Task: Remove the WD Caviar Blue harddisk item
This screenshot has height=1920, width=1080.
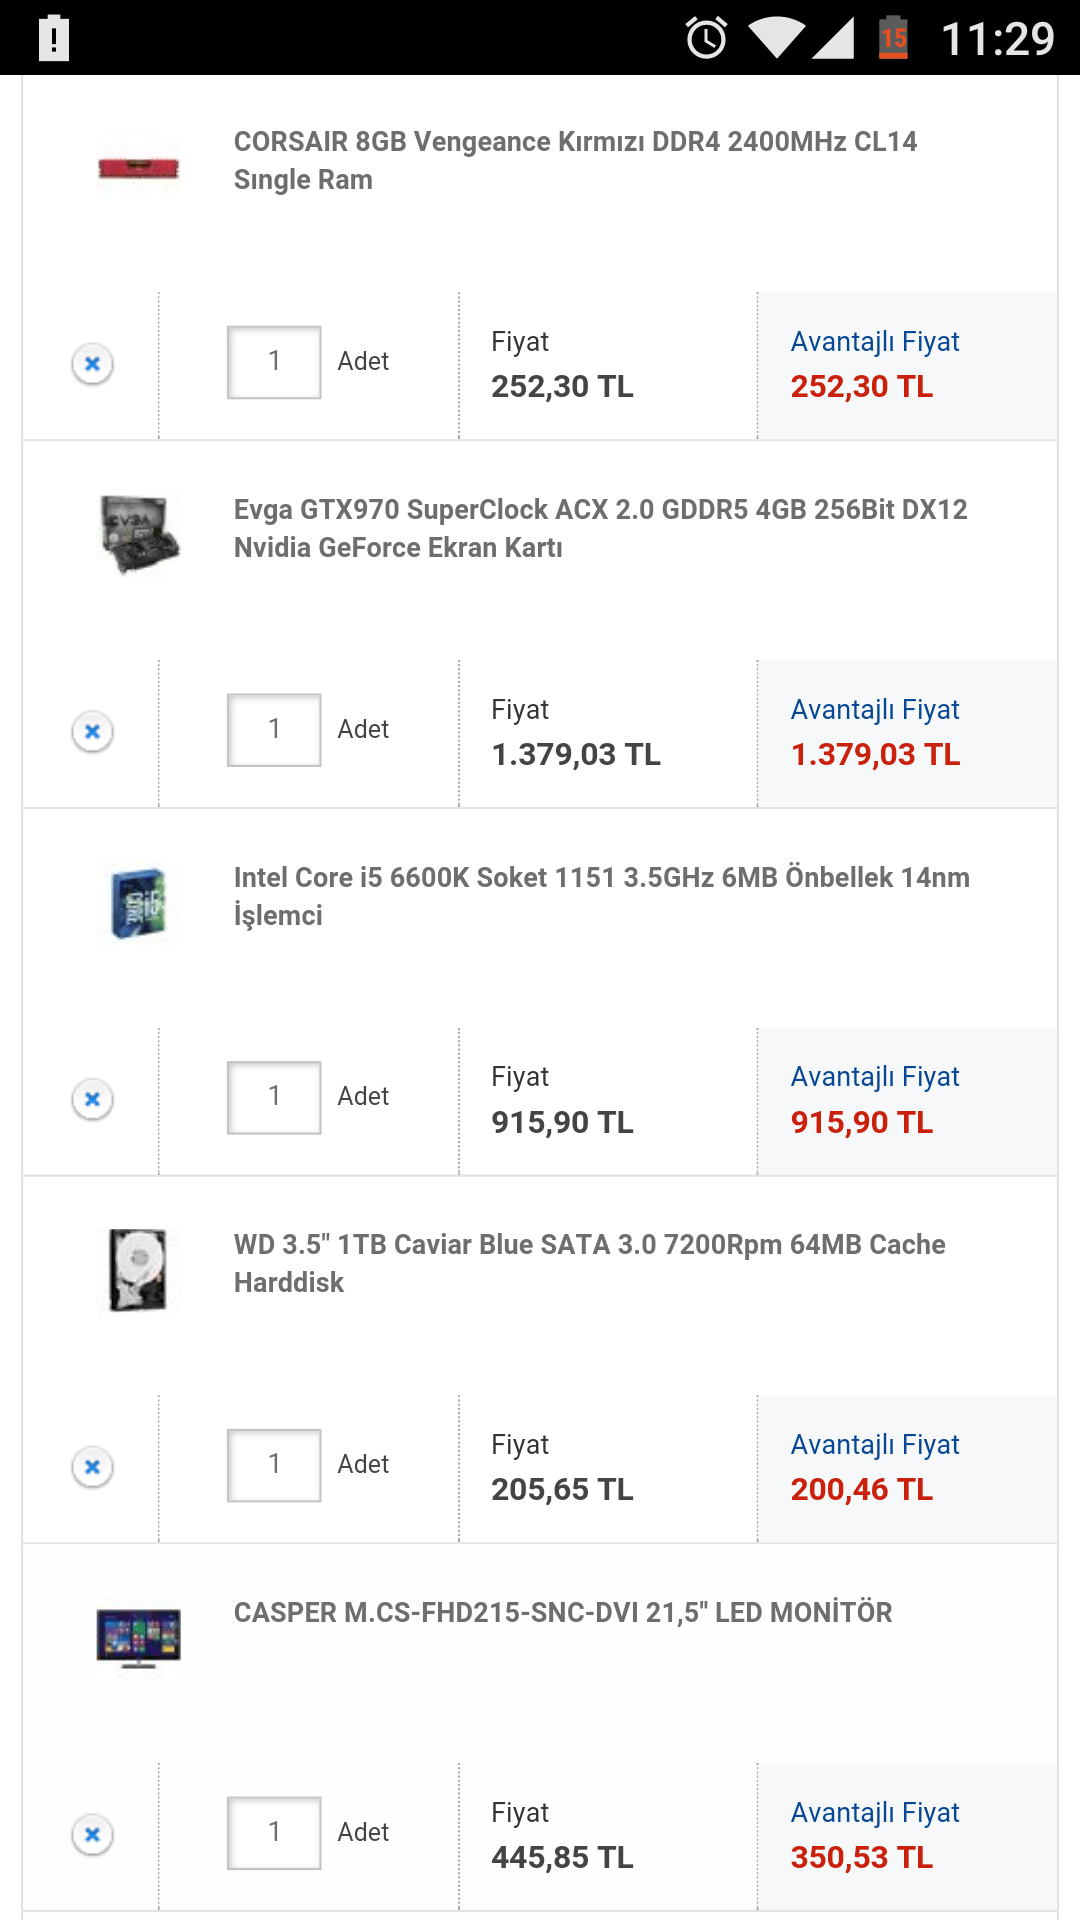Action: [x=92, y=1467]
